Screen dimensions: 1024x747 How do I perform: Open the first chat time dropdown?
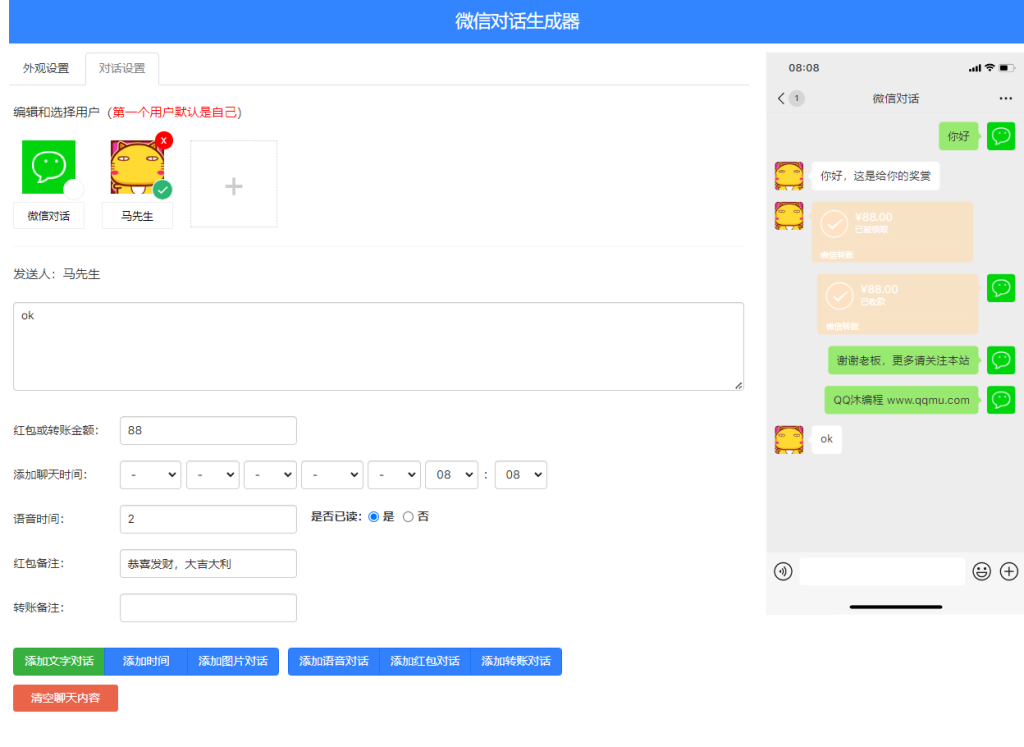coord(150,475)
